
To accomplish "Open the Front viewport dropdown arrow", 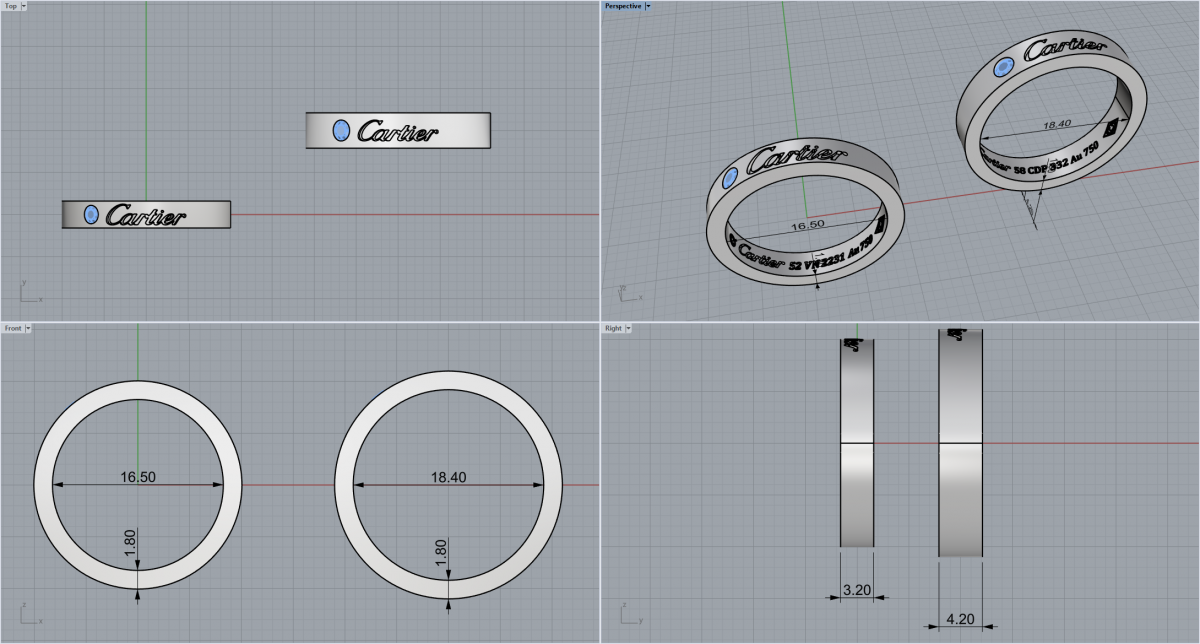I will click(28, 328).
